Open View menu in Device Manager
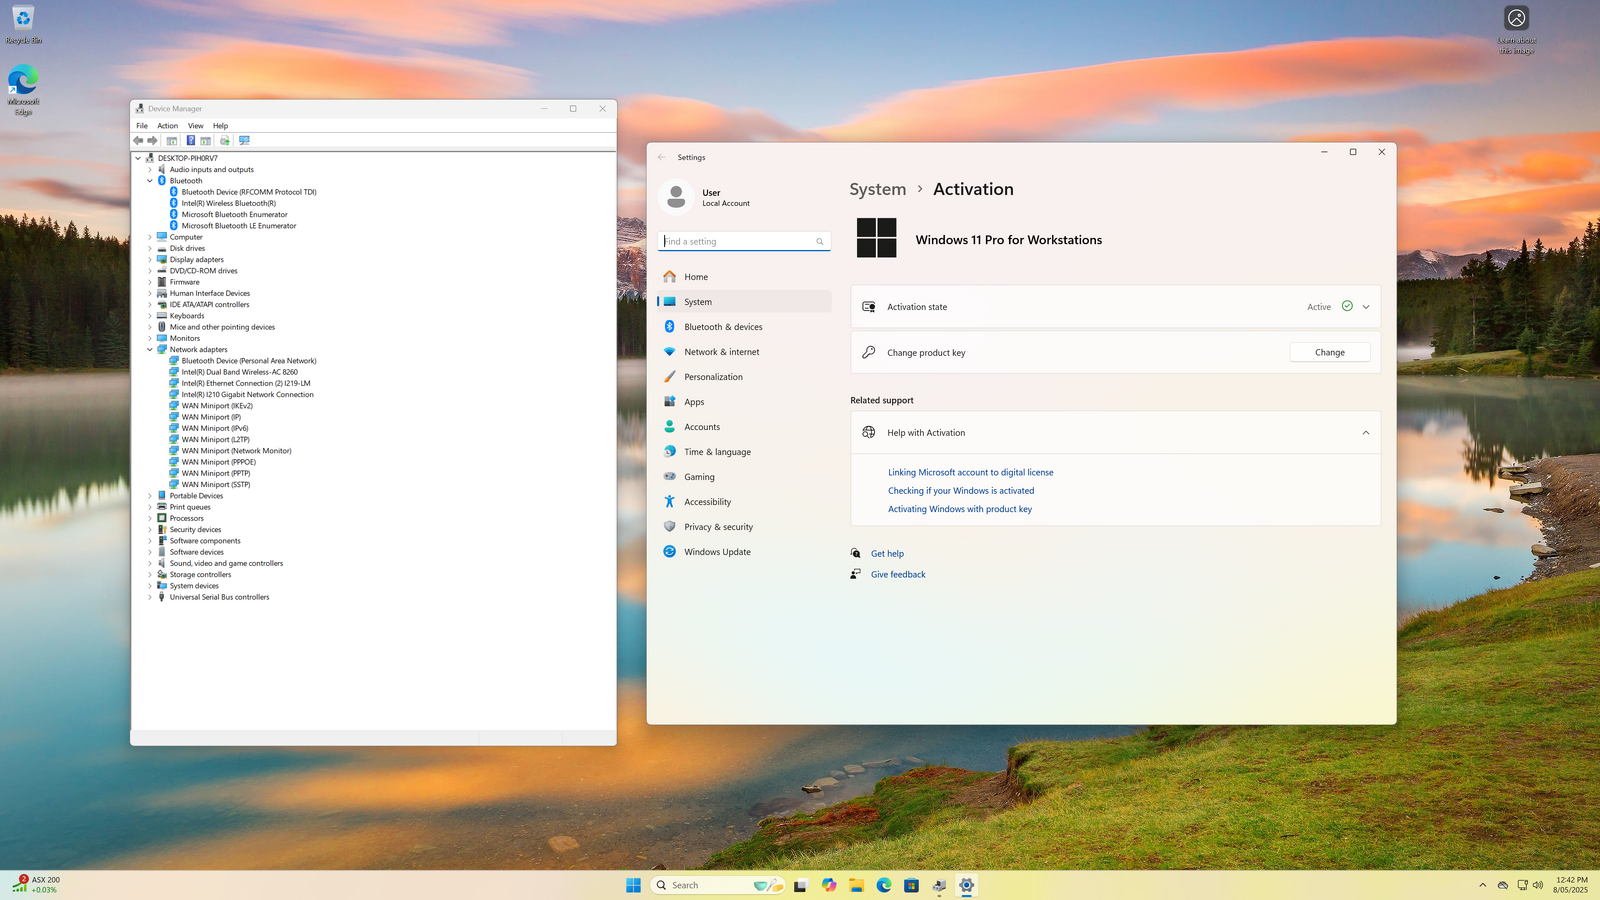Viewport: 1600px width, 900px height. coord(195,126)
